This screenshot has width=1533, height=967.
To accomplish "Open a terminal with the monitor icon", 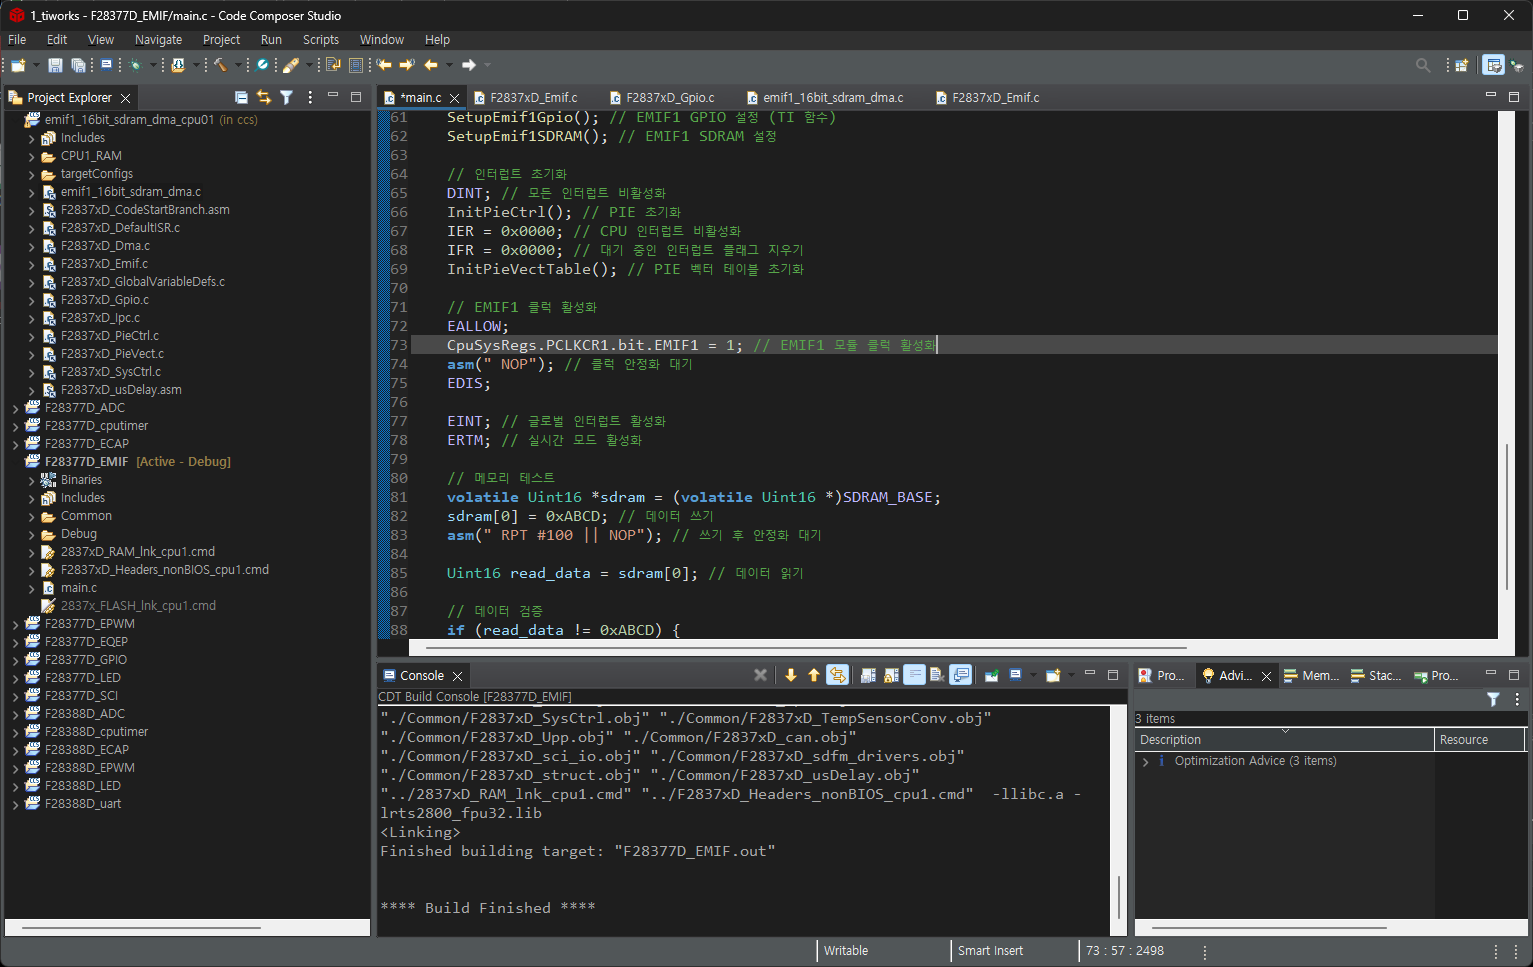I will (x=106, y=65).
